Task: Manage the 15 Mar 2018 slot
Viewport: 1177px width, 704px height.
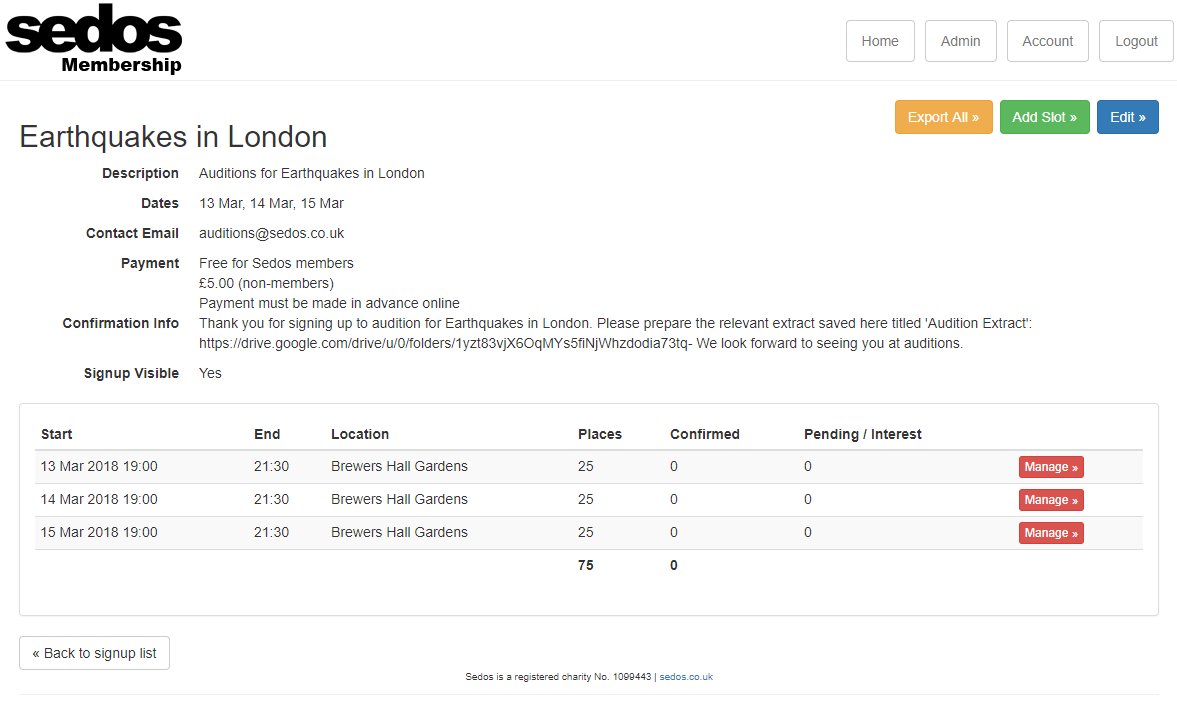Action: [1050, 533]
